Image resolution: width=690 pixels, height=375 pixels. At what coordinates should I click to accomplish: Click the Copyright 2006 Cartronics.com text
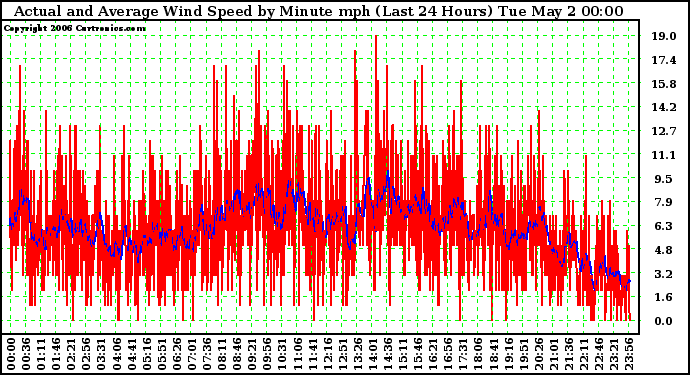(75, 28)
